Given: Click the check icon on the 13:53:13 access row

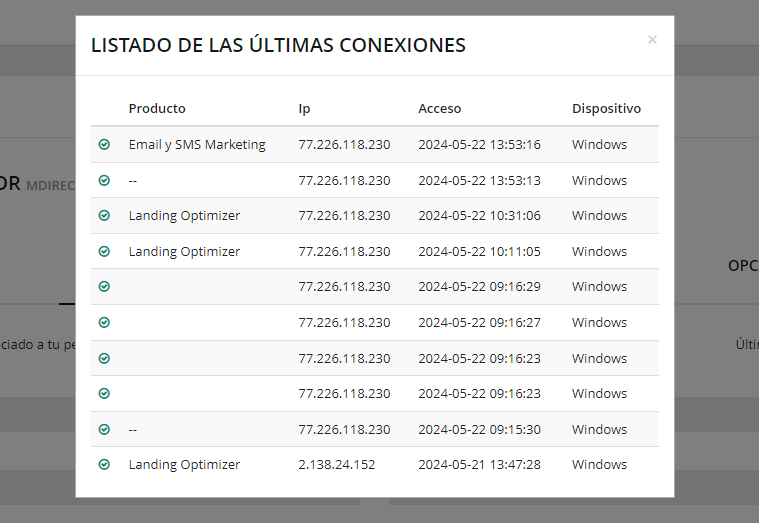Looking at the screenshot, I should click(104, 181).
